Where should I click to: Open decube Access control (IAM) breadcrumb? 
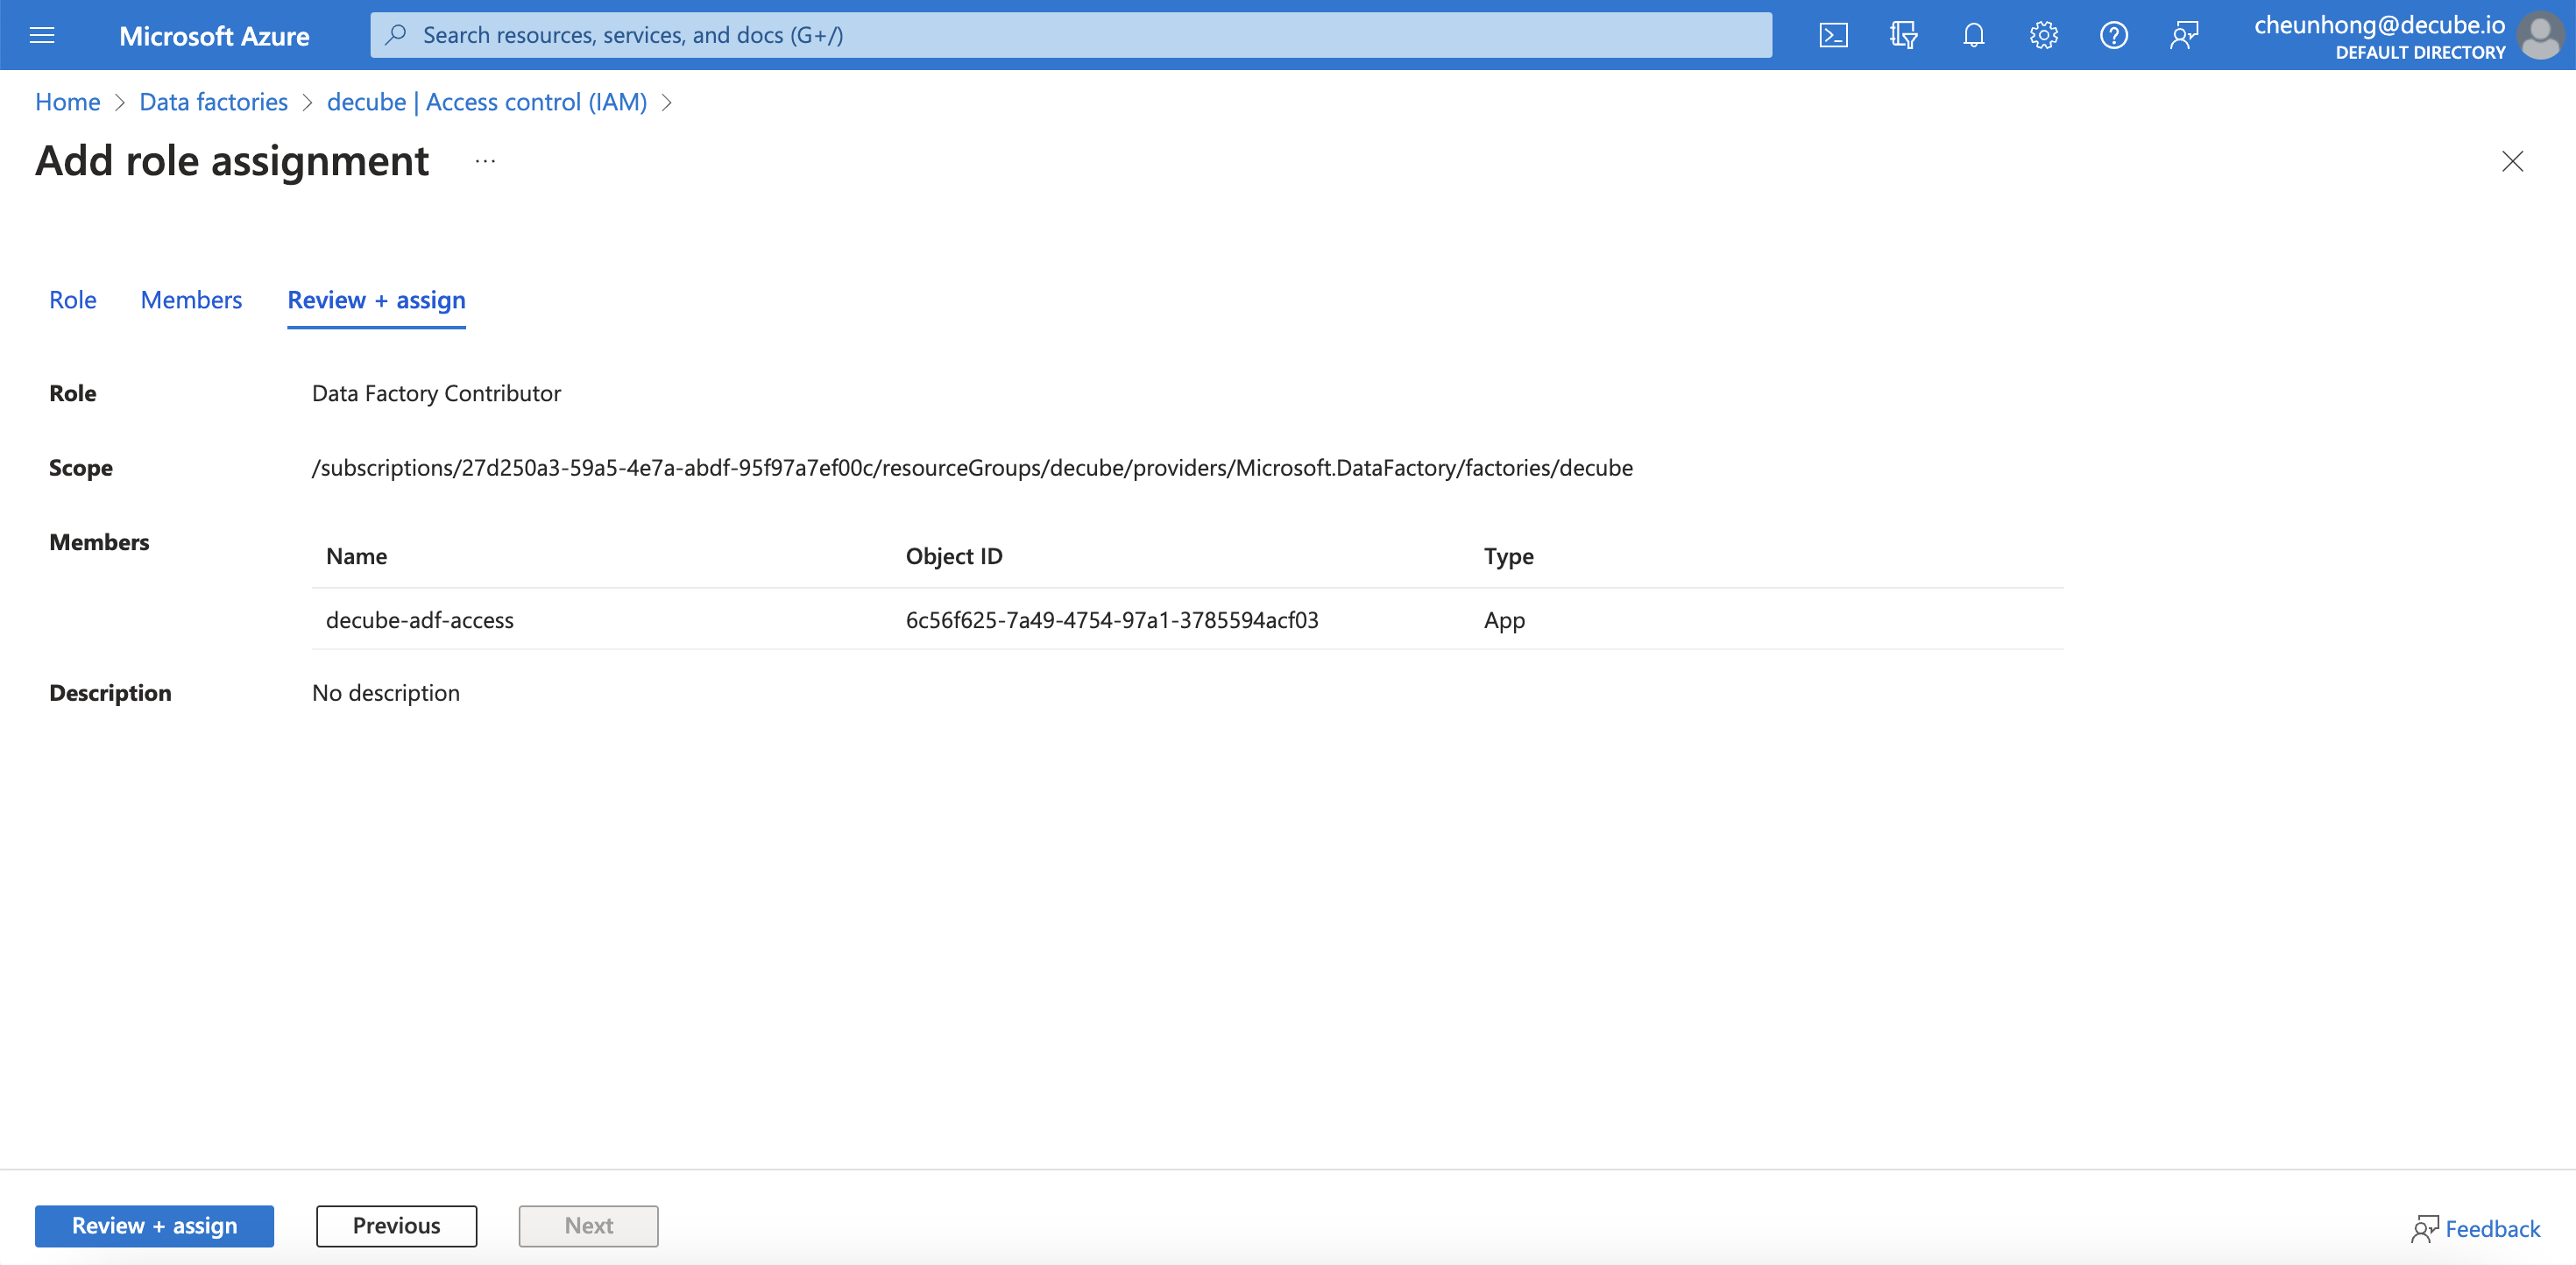(487, 102)
